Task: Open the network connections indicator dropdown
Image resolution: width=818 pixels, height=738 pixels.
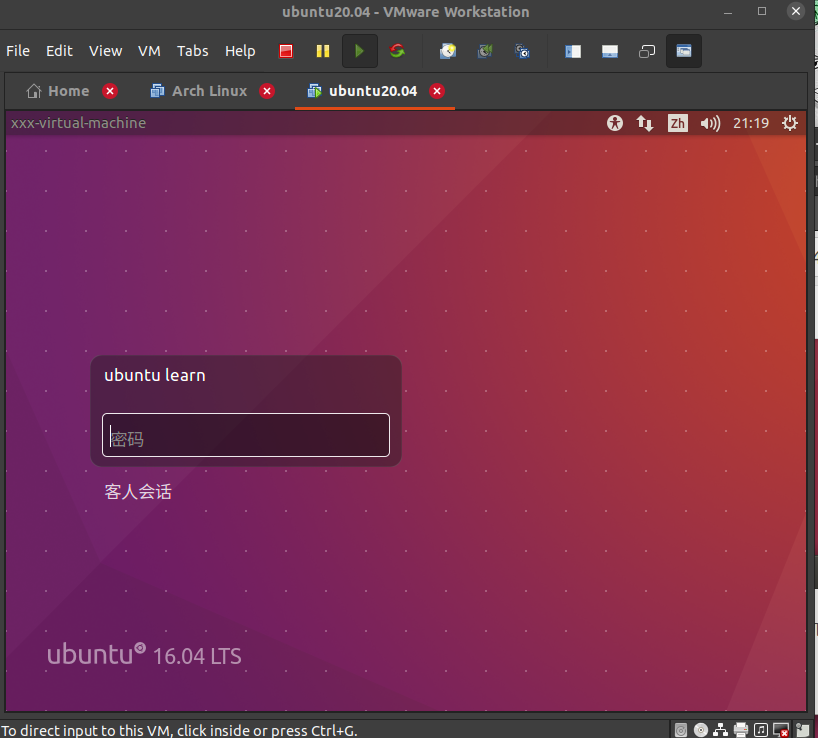Action: pos(645,123)
